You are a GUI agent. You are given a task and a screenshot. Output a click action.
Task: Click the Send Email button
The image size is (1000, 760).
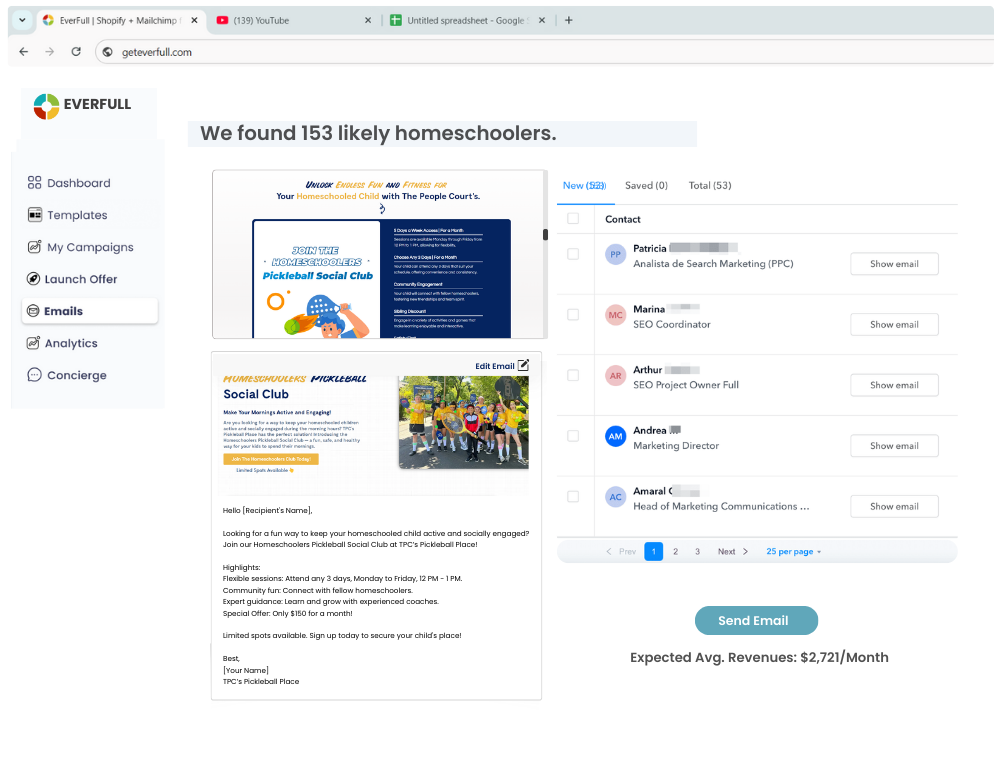click(756, 620)
